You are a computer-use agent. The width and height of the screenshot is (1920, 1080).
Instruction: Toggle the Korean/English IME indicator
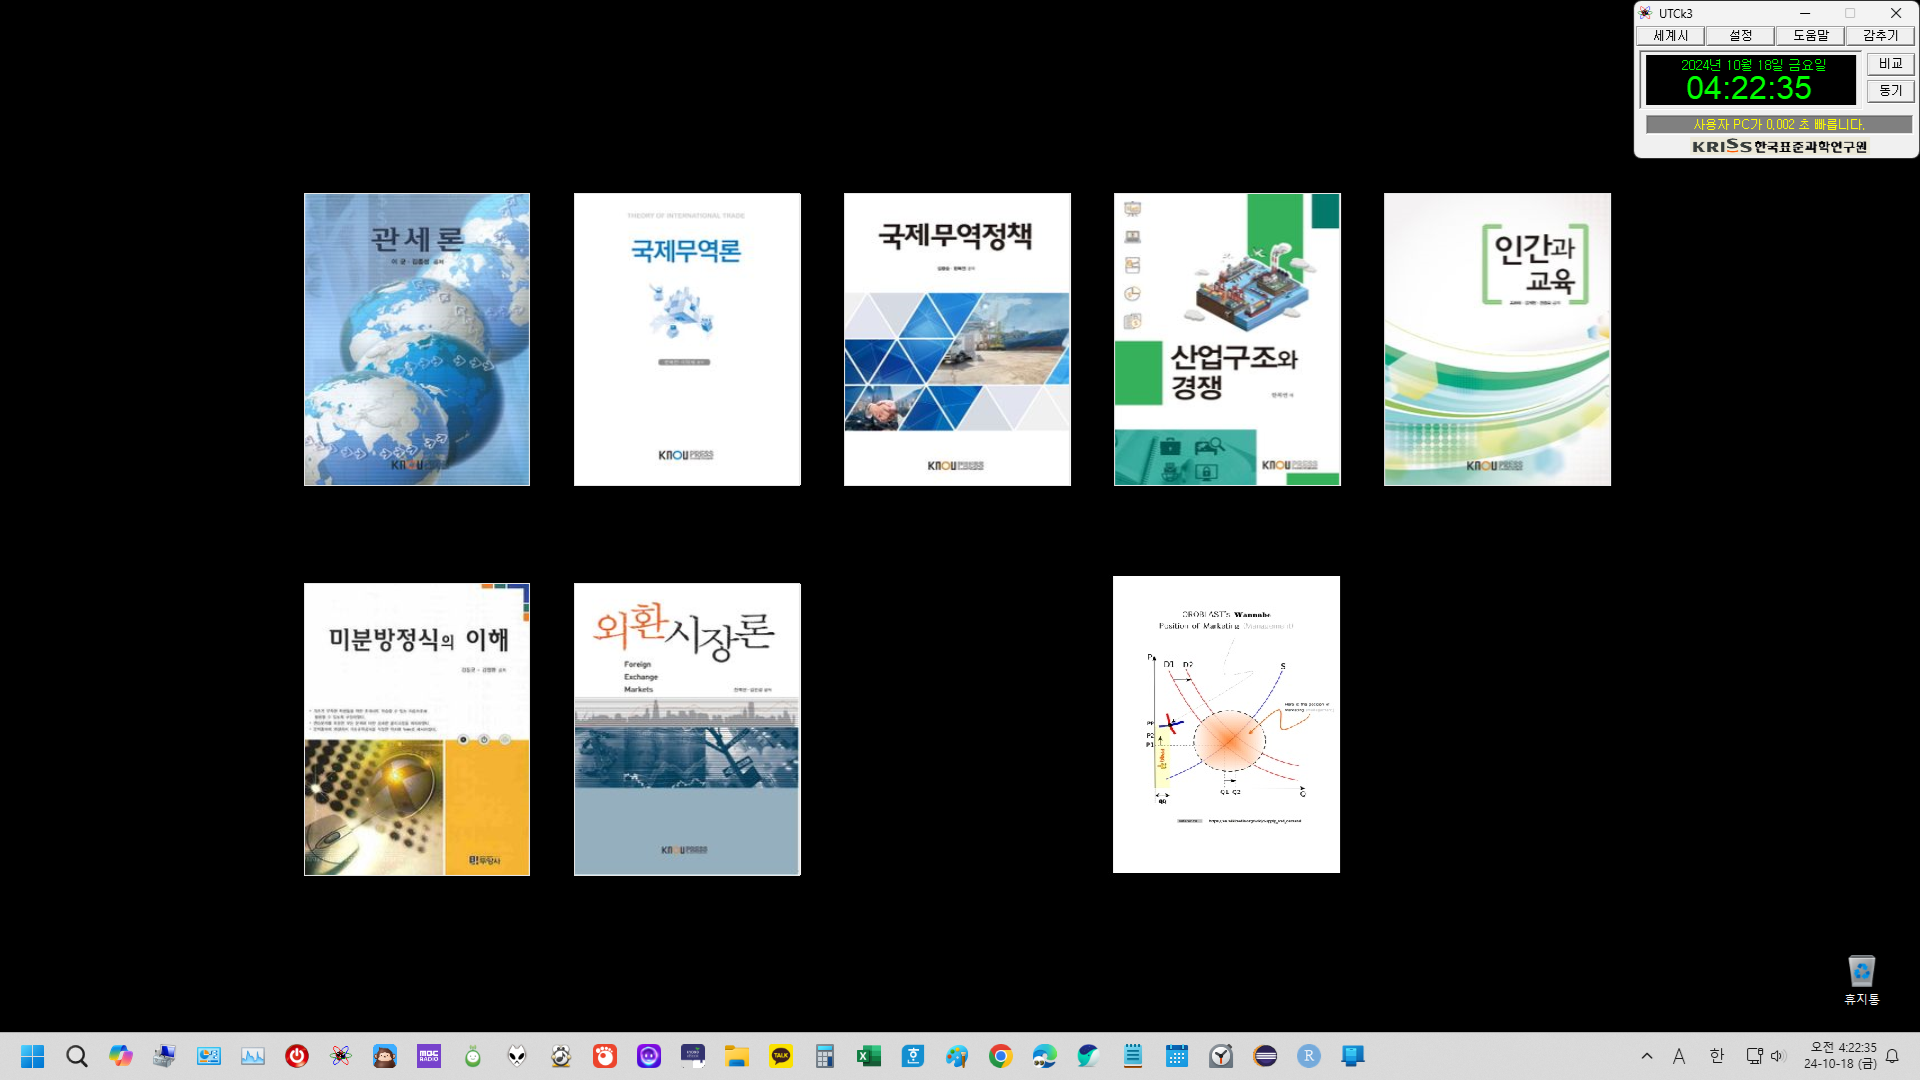point(1717,1056)
